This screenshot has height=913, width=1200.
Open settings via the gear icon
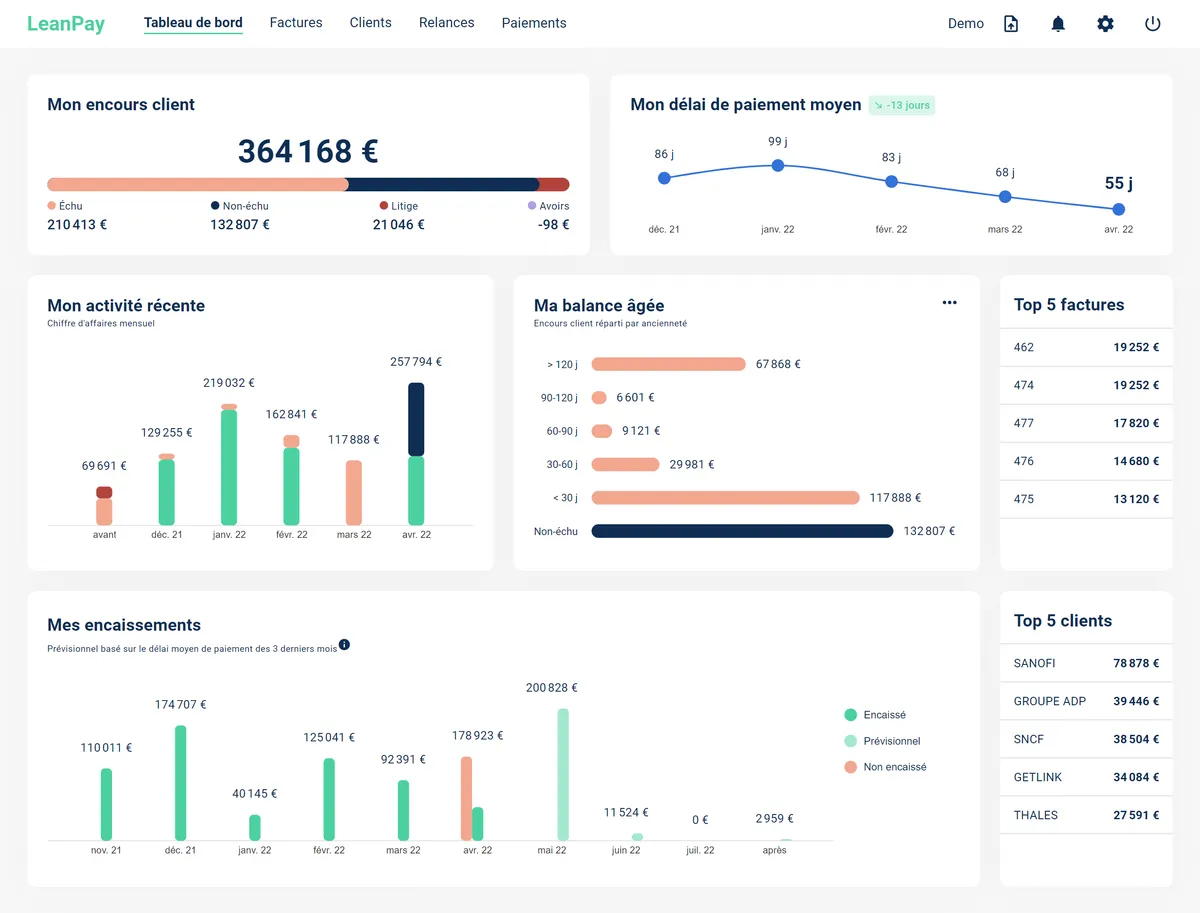pyautogui.click(x=1105, y=24)
